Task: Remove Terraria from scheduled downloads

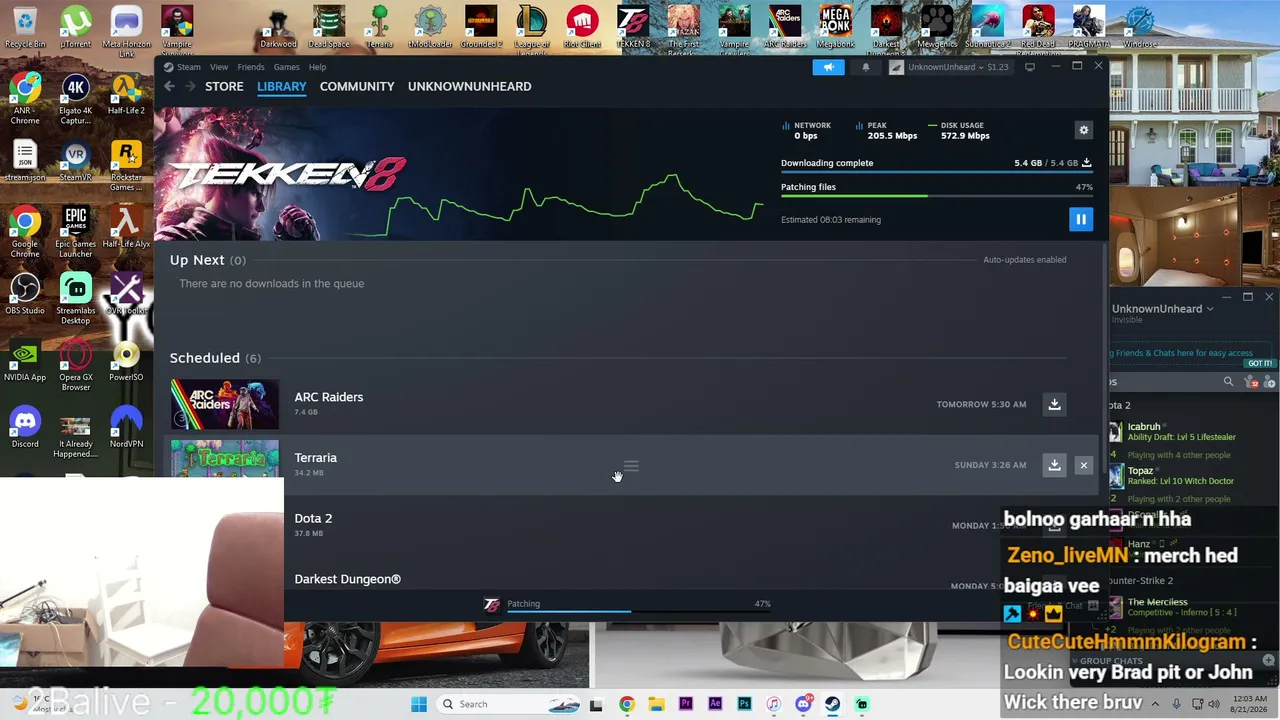Action: (x=1083, y=465)
